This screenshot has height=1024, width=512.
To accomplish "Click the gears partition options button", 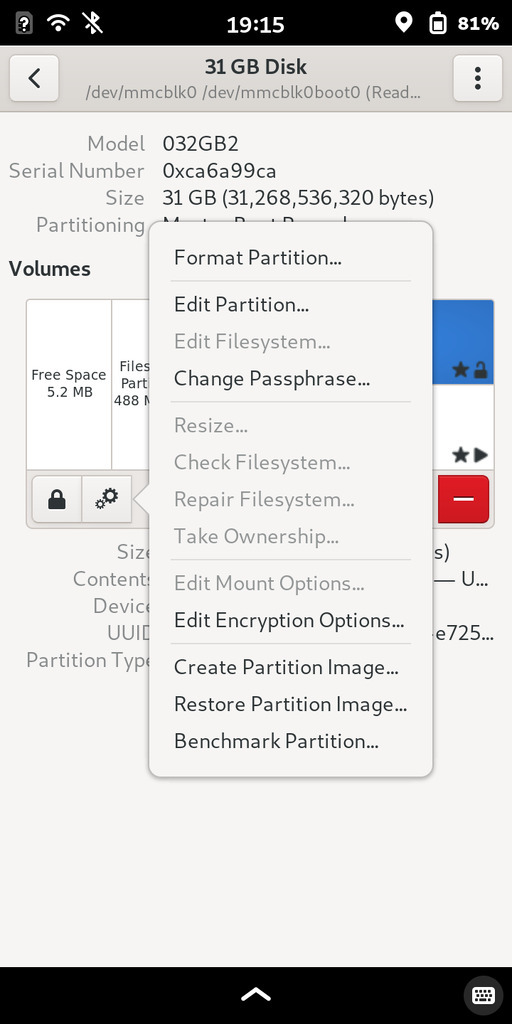I will (106, 500).
